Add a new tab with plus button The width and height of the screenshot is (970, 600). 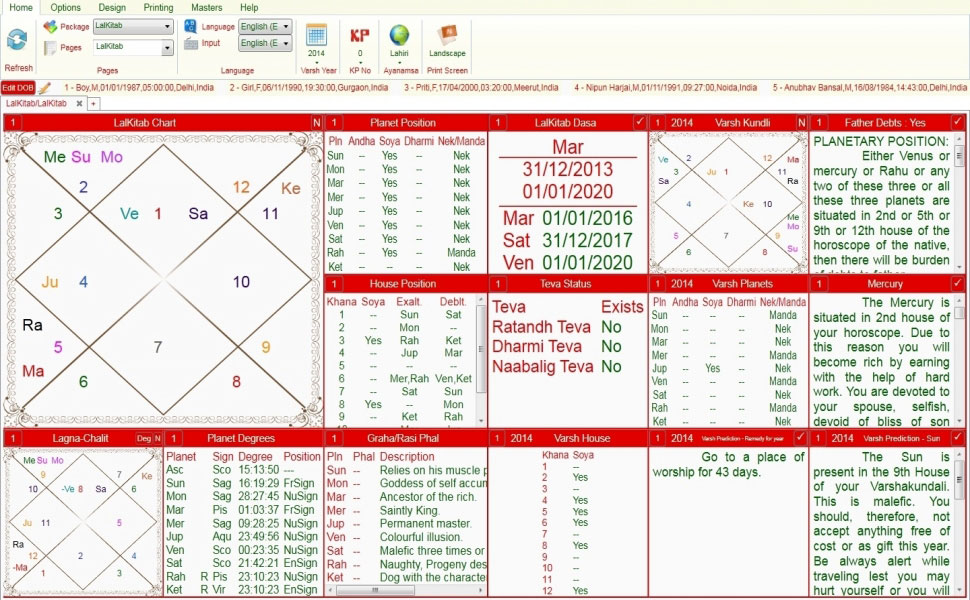[x=93, y=104]
